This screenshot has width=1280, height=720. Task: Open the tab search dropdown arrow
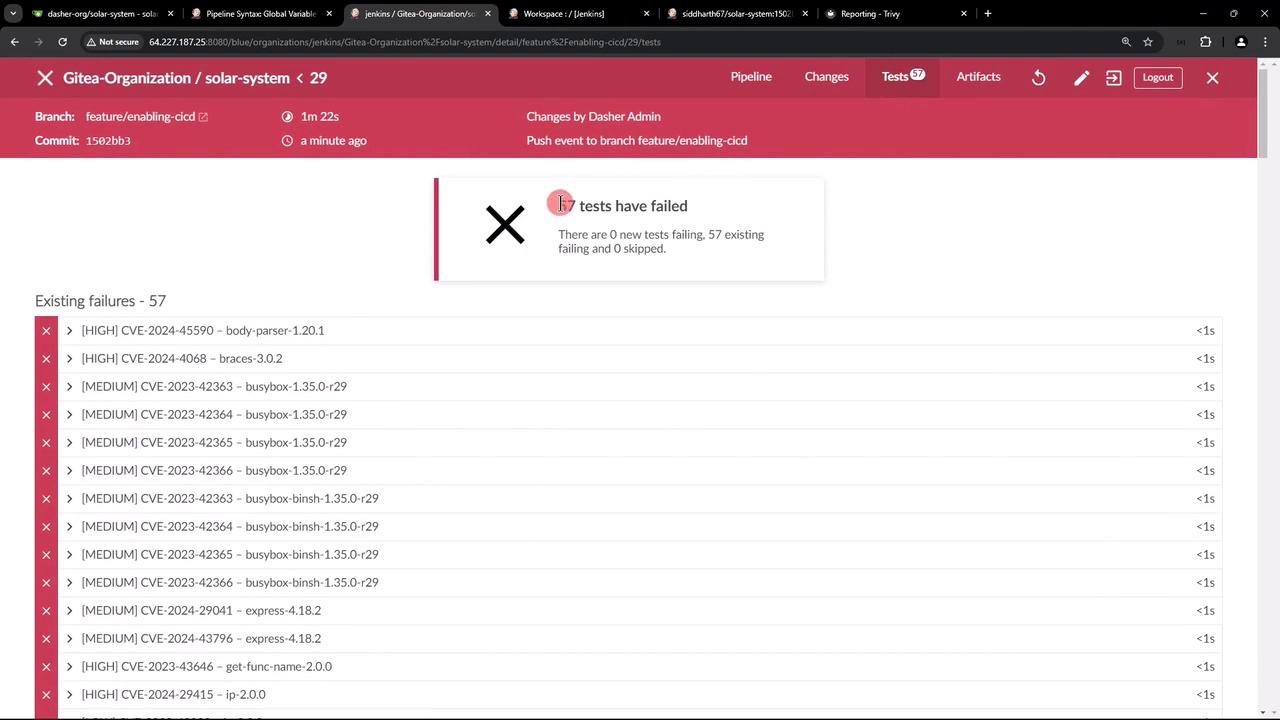13,14
